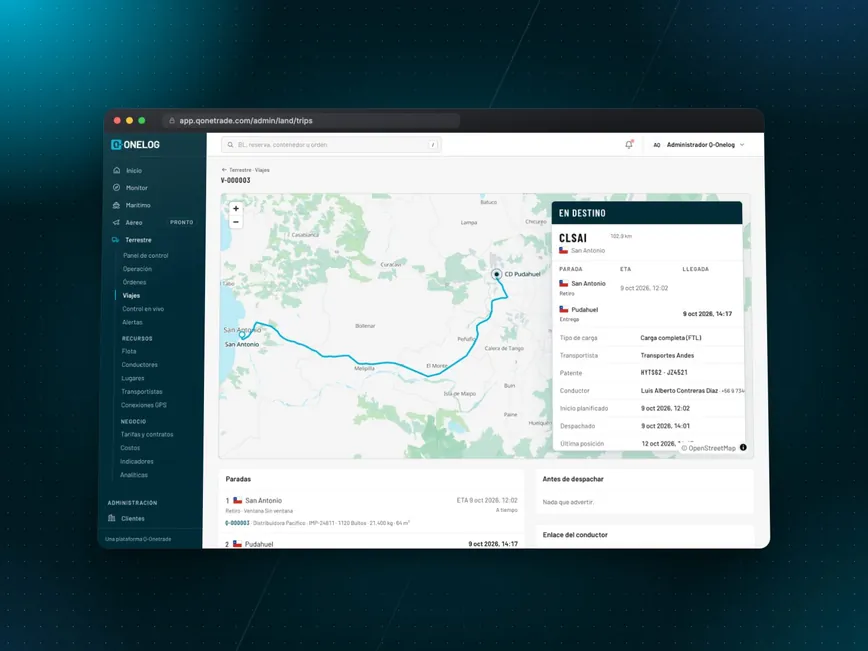This screenshot has width=868, height=651.
Task: Open the notifications bell
Action: (x=629, y=144)
